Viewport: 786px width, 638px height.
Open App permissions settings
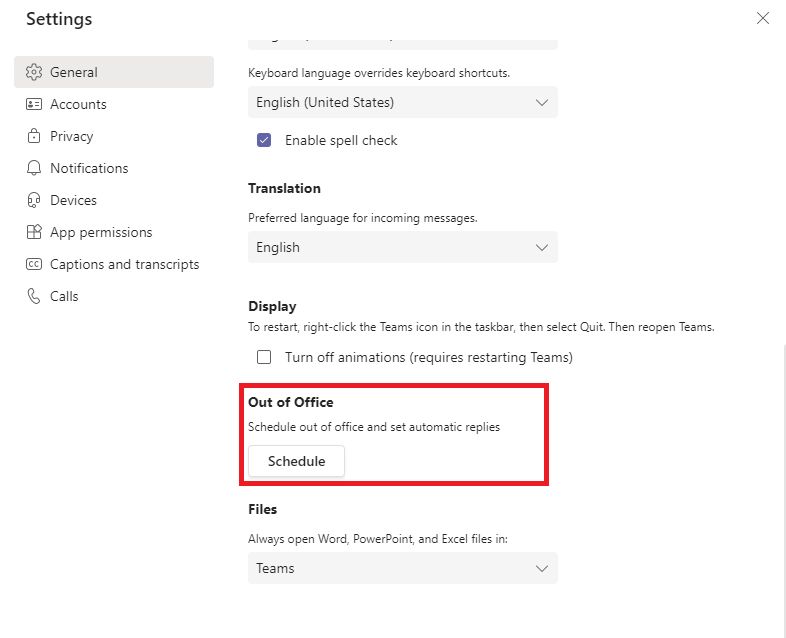[114, 232]
